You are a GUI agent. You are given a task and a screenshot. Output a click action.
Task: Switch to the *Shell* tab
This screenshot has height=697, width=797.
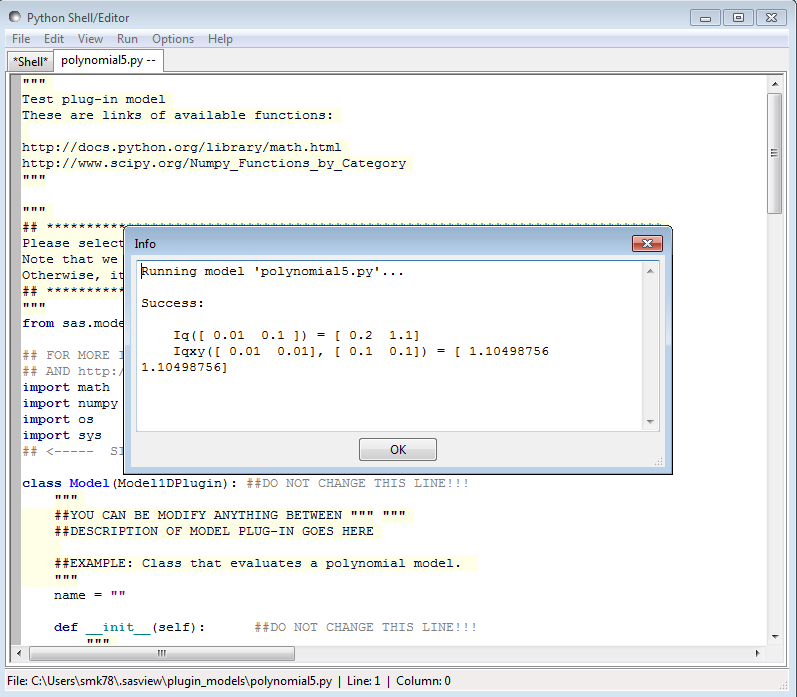pos(30,61)
